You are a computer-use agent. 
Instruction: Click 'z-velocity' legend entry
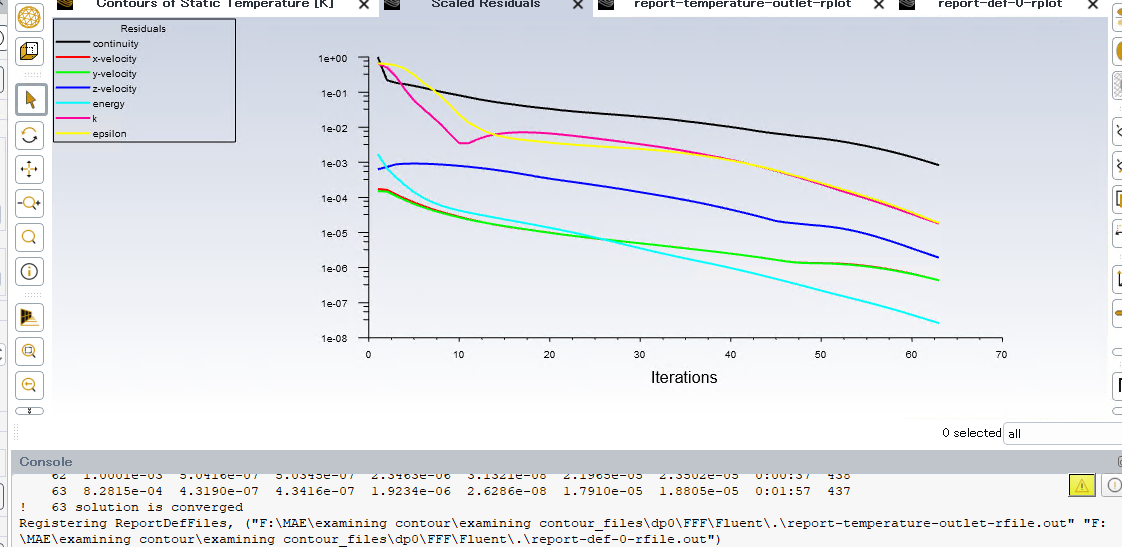tap(114, 89)
